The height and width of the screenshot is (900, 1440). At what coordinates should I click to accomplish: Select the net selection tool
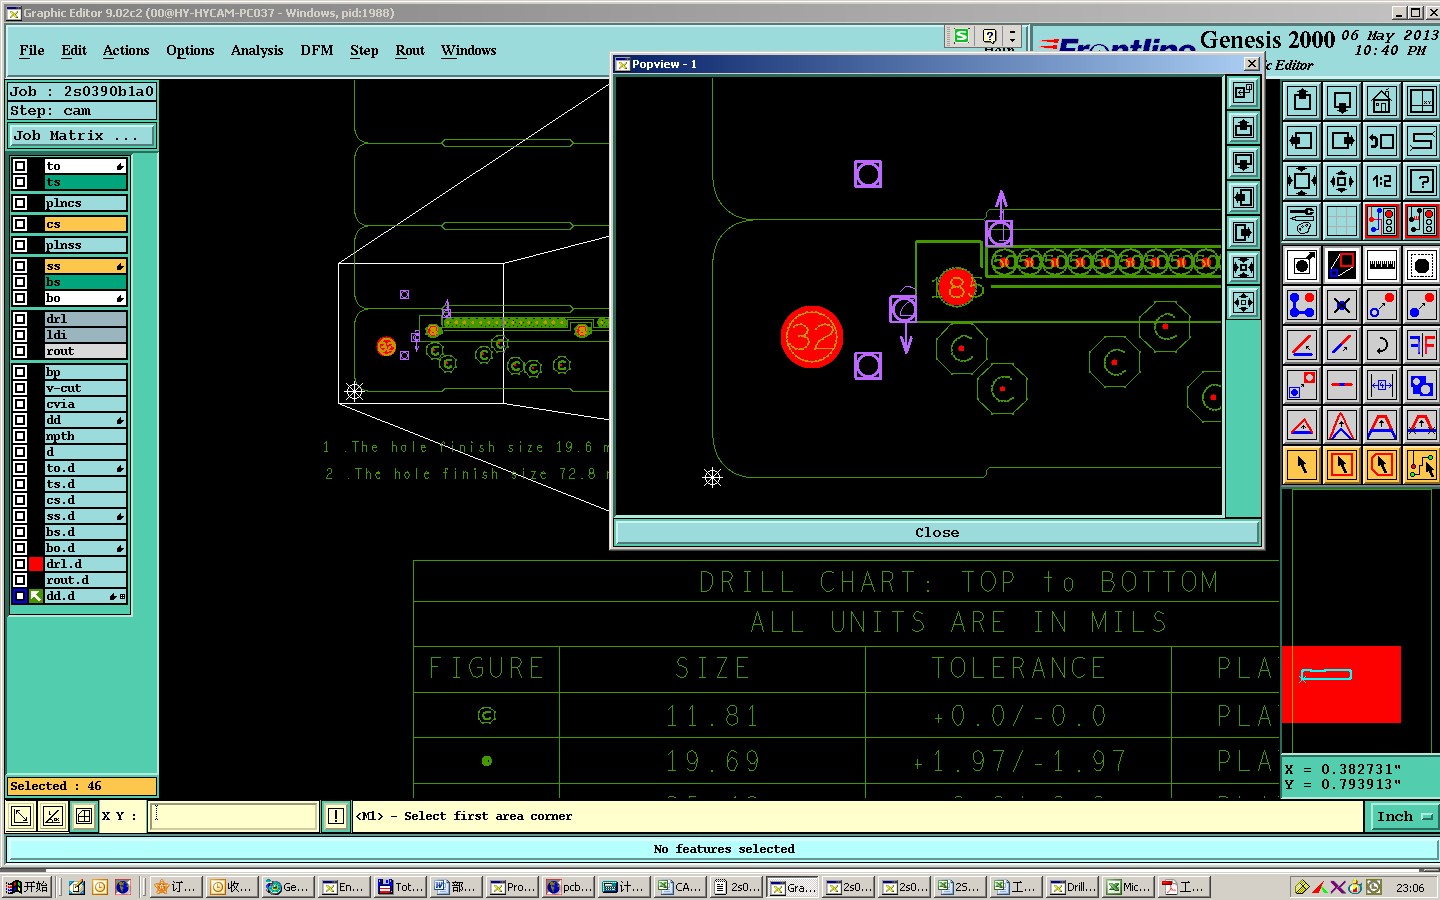point(1421,464)
